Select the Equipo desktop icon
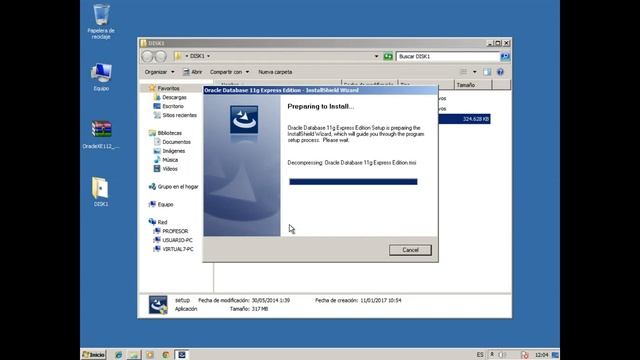640x360 pixels. pos(101,77)
